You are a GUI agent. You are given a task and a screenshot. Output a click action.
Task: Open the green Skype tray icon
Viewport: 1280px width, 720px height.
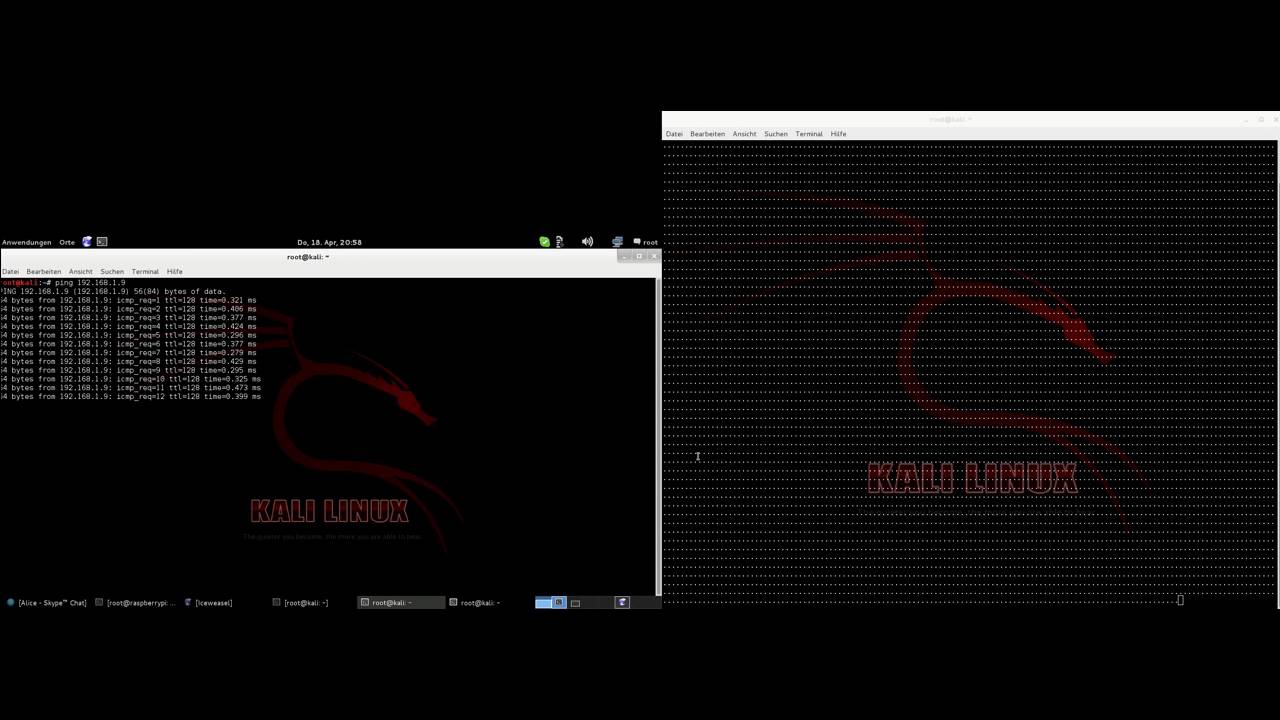544,242
